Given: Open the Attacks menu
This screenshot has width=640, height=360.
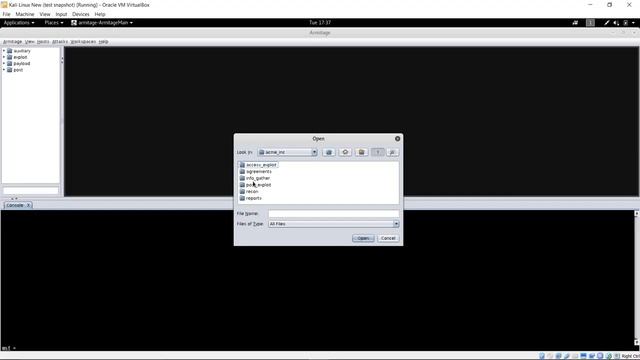Looking at the screenshot, I should 60,42.
